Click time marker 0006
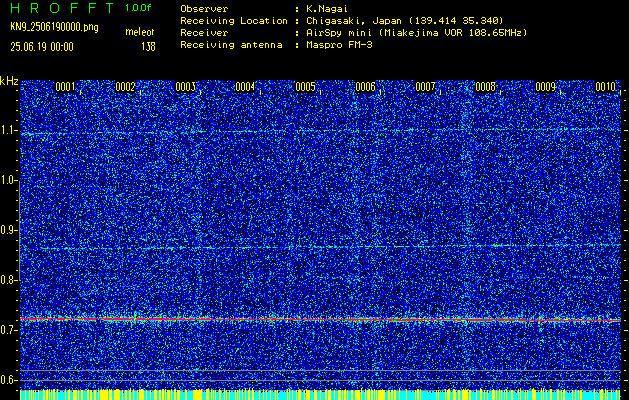Viewport: 629px width, 400px height. click(365, 87)
